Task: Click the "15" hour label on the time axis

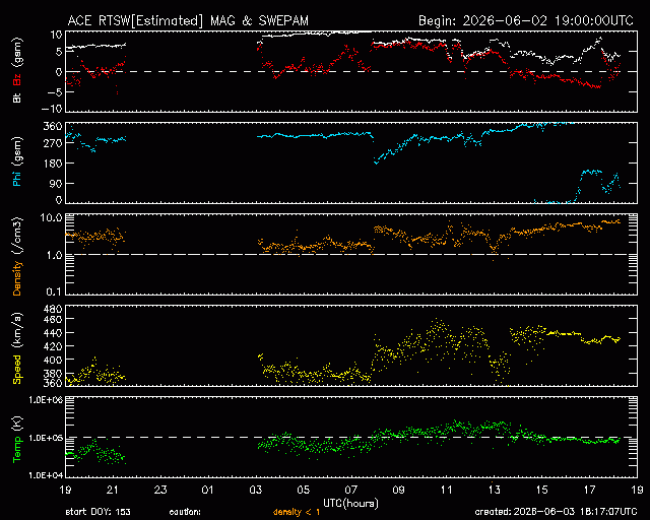Action: (x=542, y=490)
